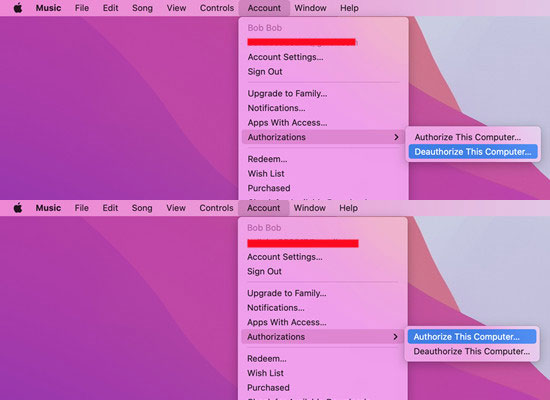Click Authorizations item in upper Account menu
The height and width of the screenshot is (400, 550).
tap(323, 137)
